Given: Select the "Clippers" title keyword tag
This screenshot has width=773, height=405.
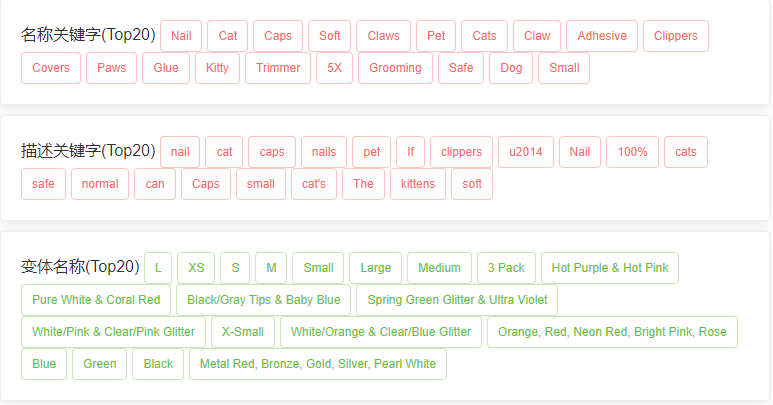Looking at the screenshot, I should pos(676,36).
